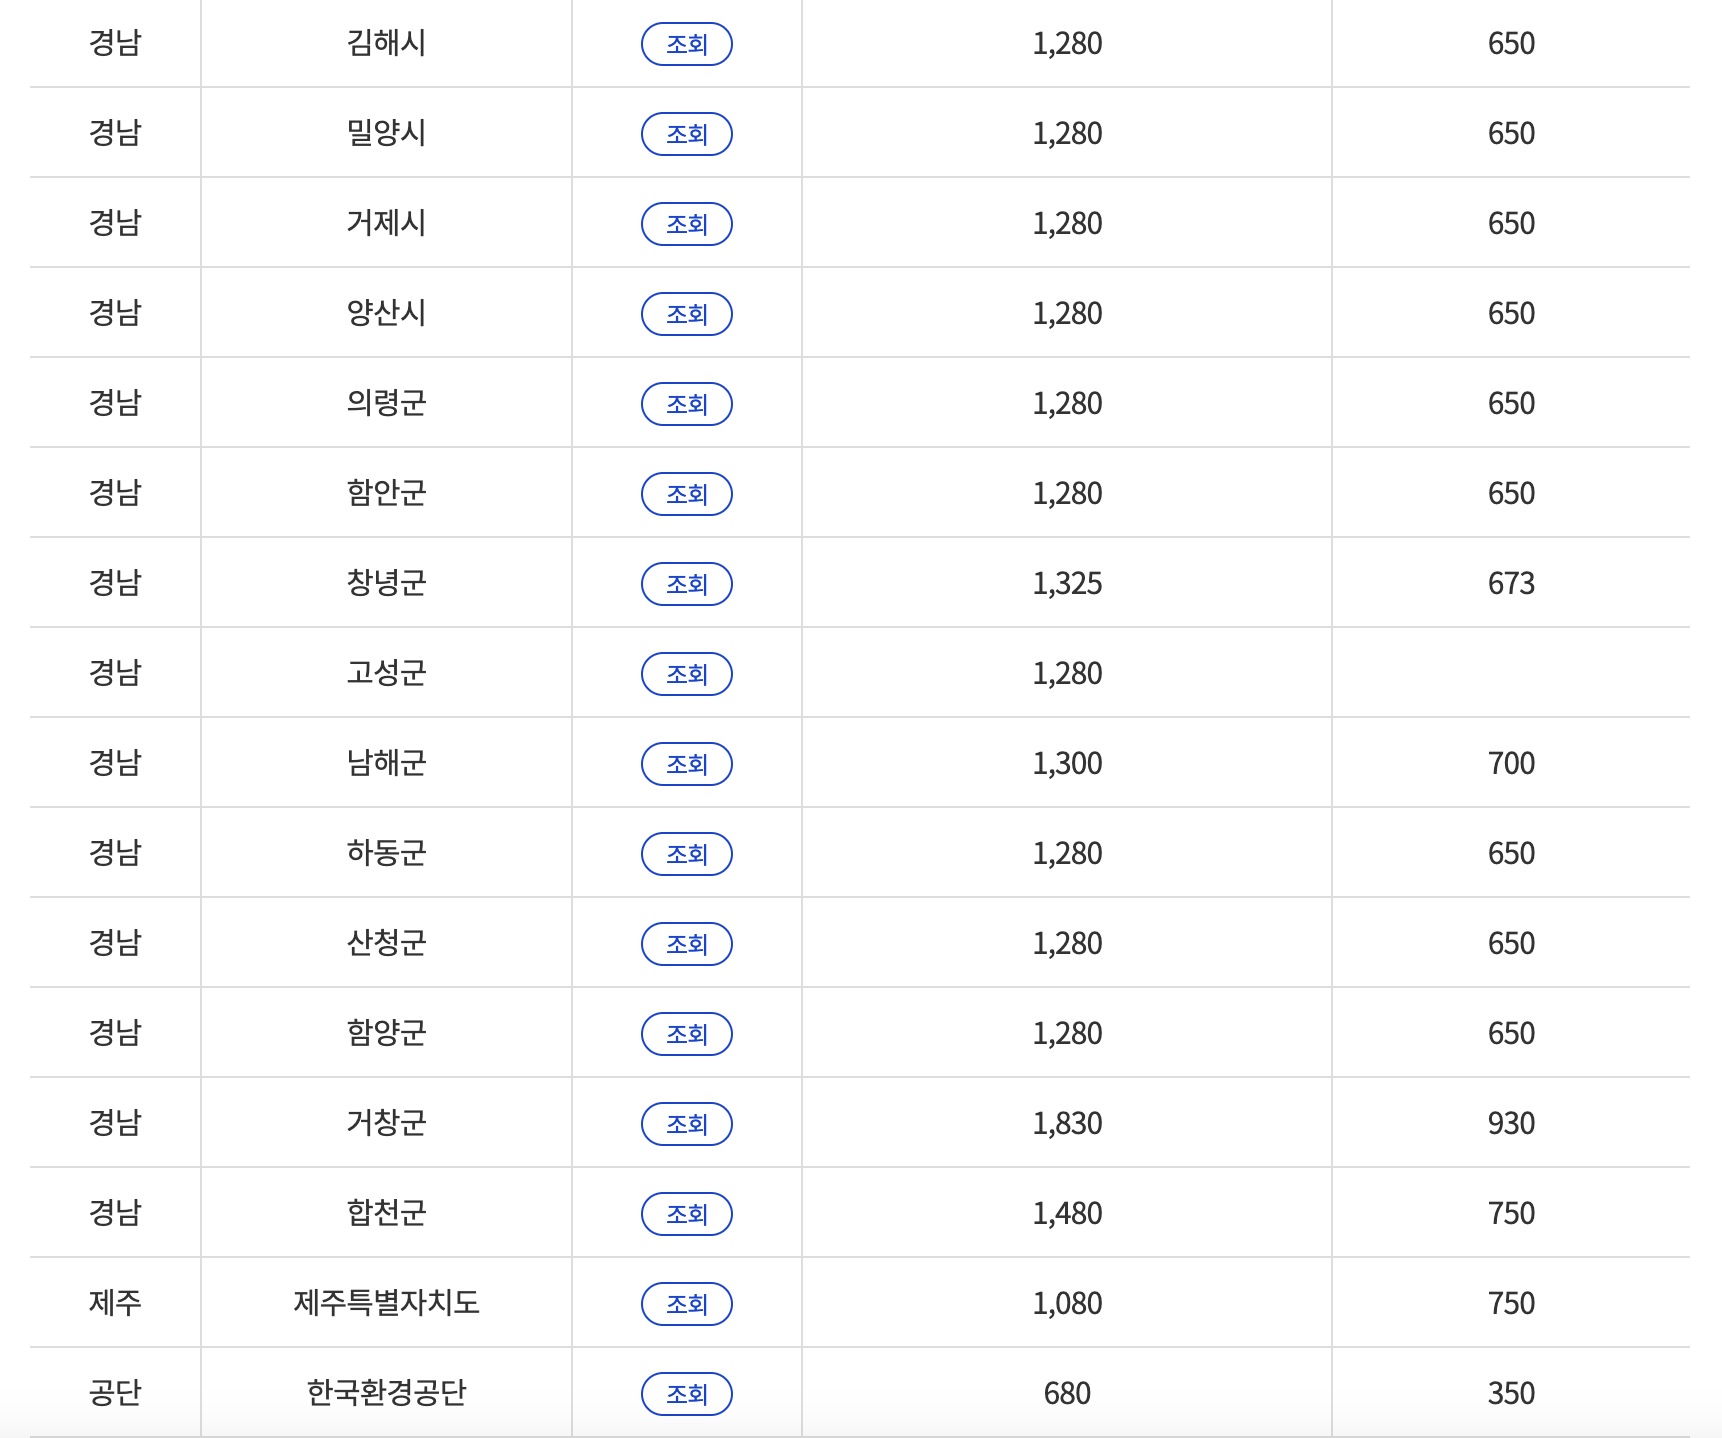Select the 양산시 cell
Viewport: 1722px width, 1438px height.
pyautogui.click(x=386, y=313)
